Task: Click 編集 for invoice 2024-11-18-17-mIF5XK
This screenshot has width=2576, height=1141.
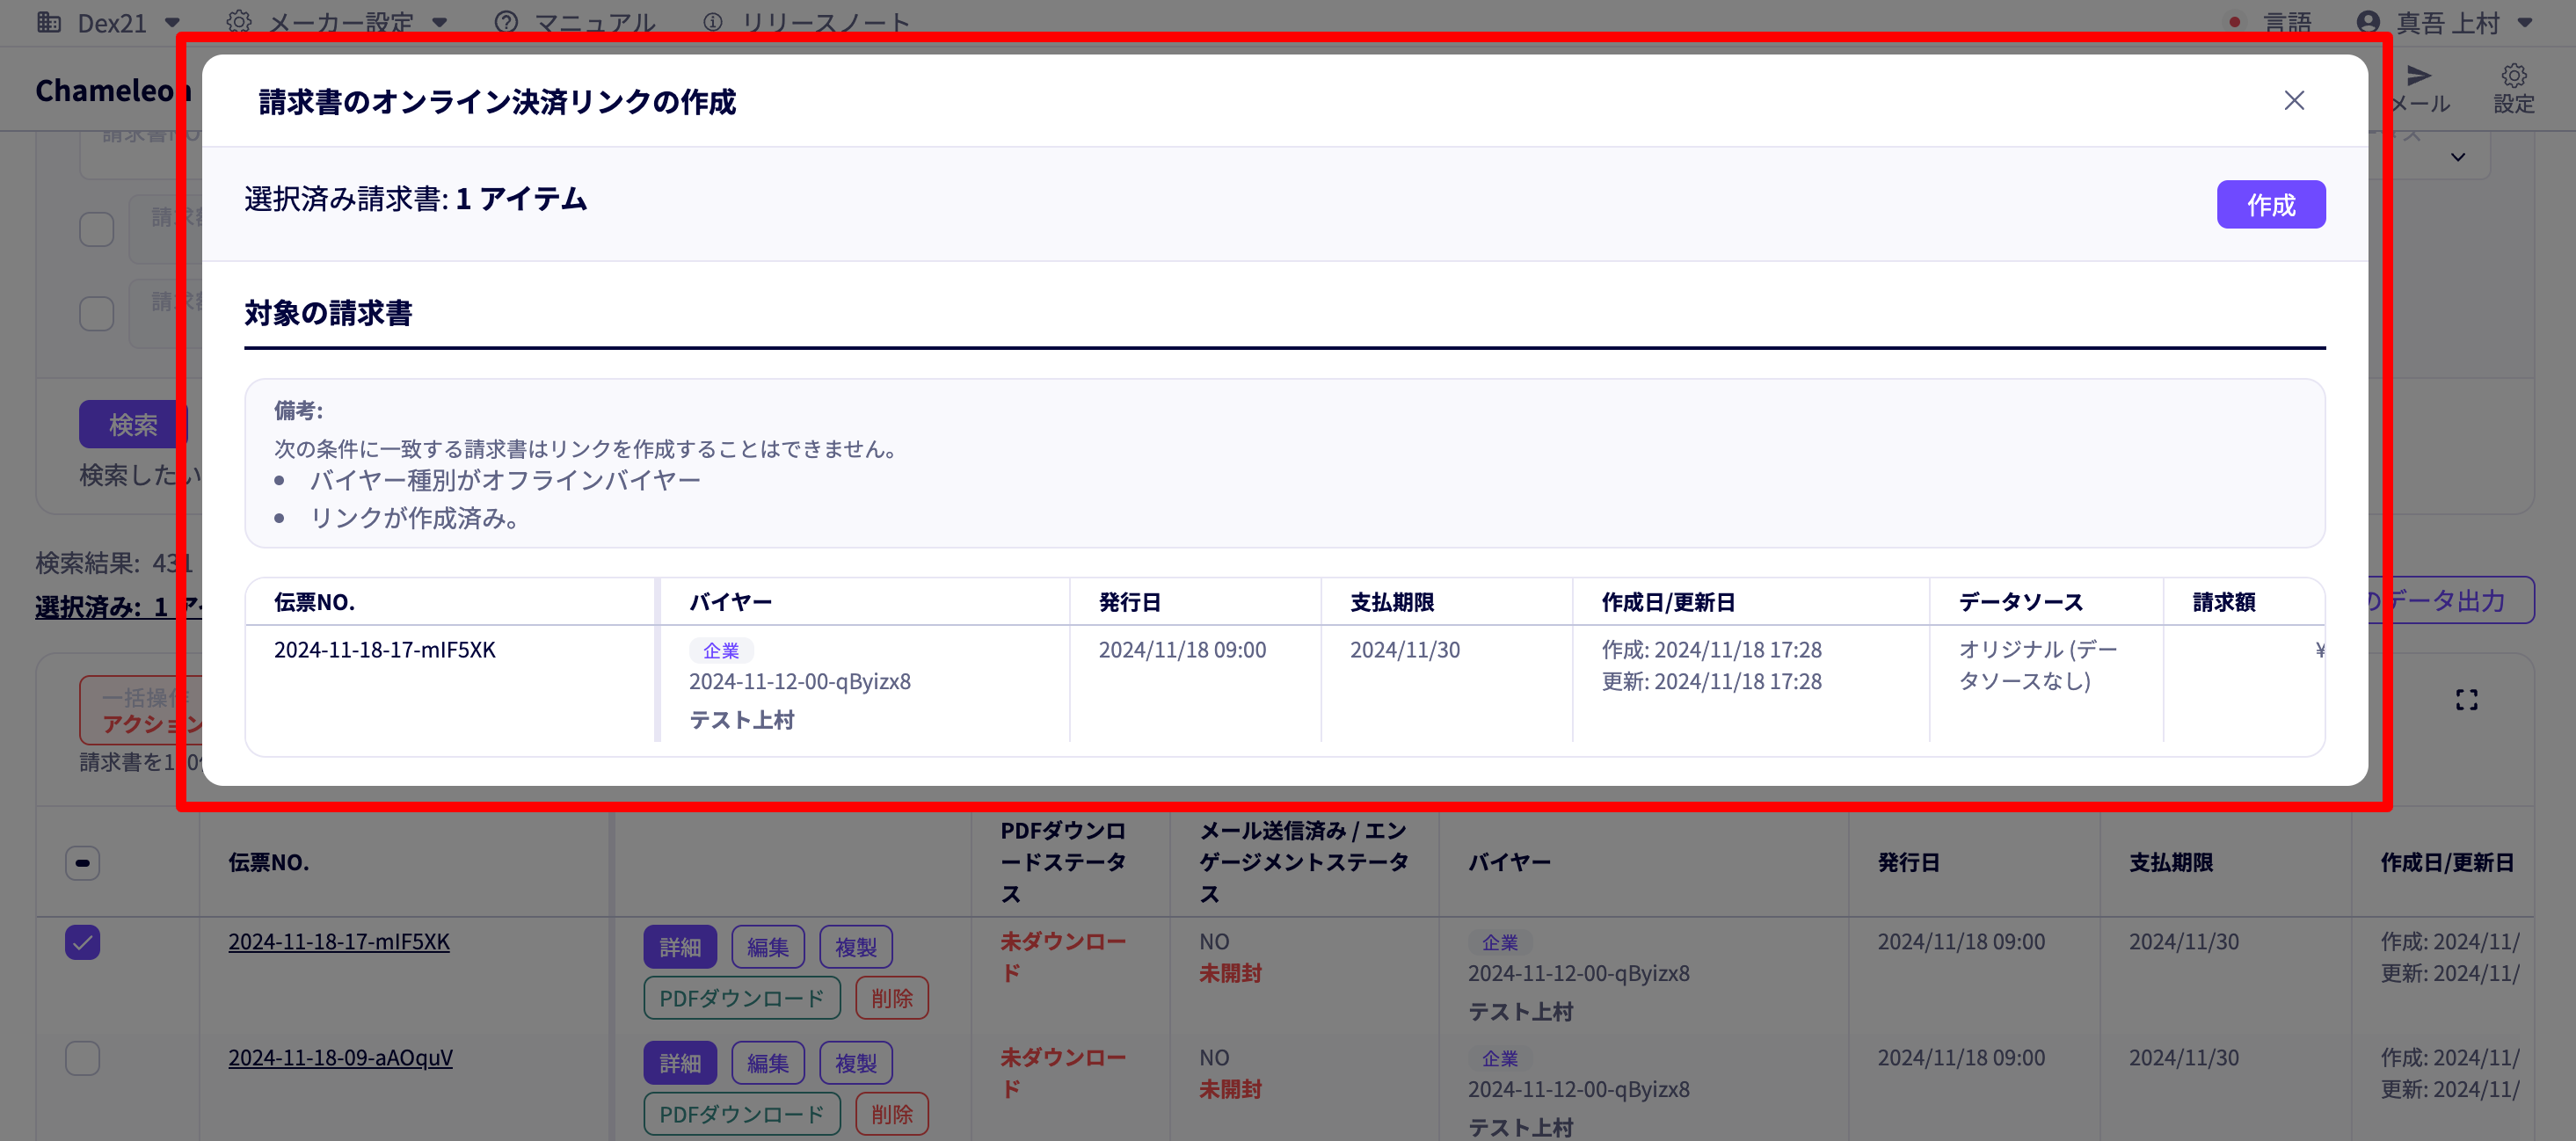Action: point(768,947)
